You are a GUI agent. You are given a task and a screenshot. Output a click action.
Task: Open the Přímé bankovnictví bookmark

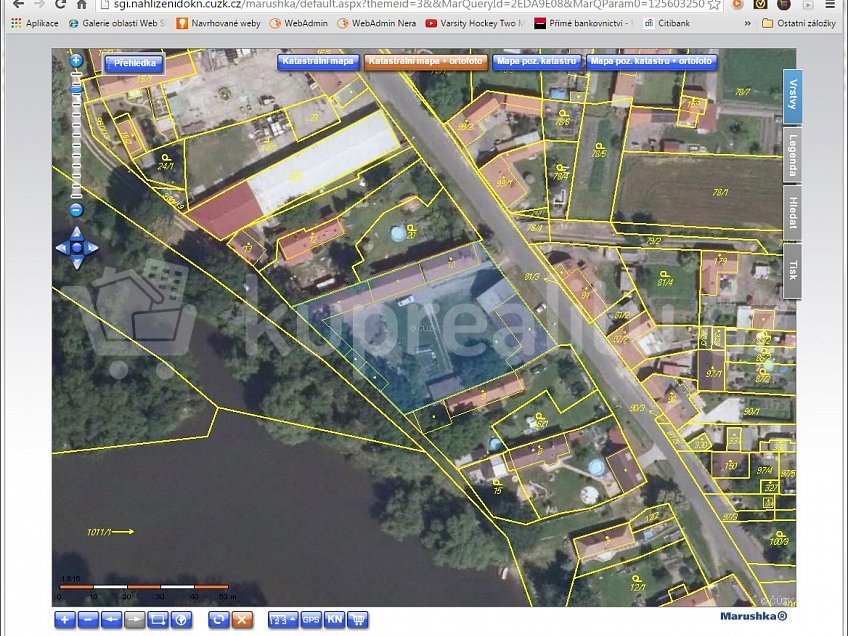click(x=584, y=23)
